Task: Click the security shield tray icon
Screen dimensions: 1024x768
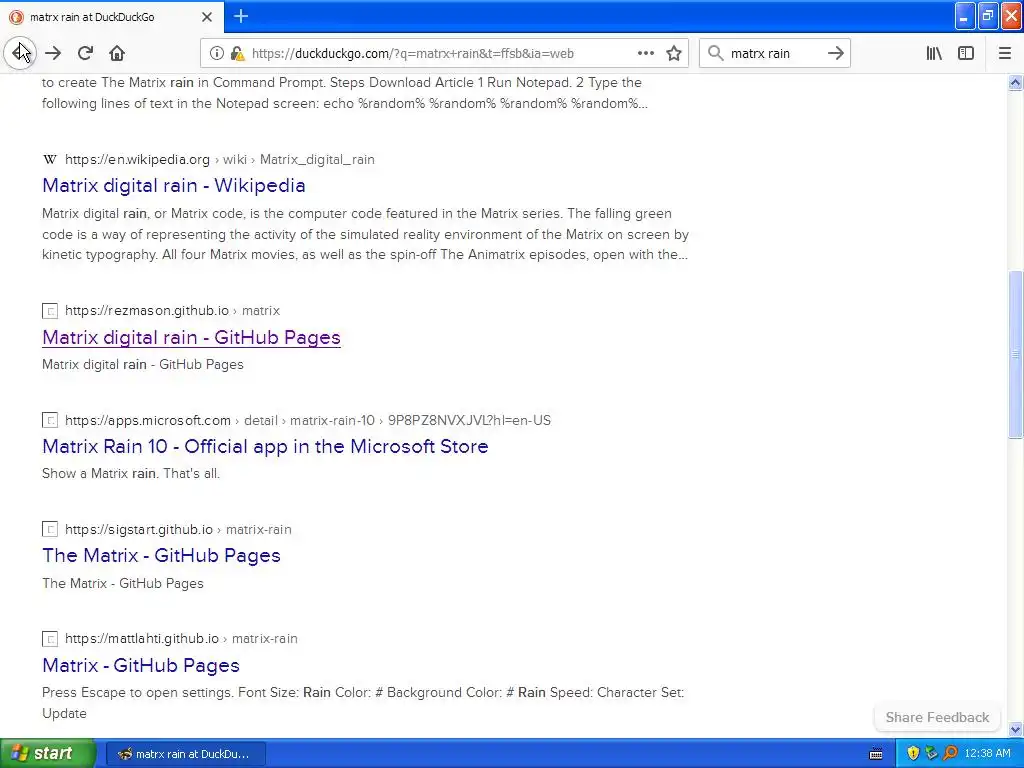Action: [x=913, y=754]
